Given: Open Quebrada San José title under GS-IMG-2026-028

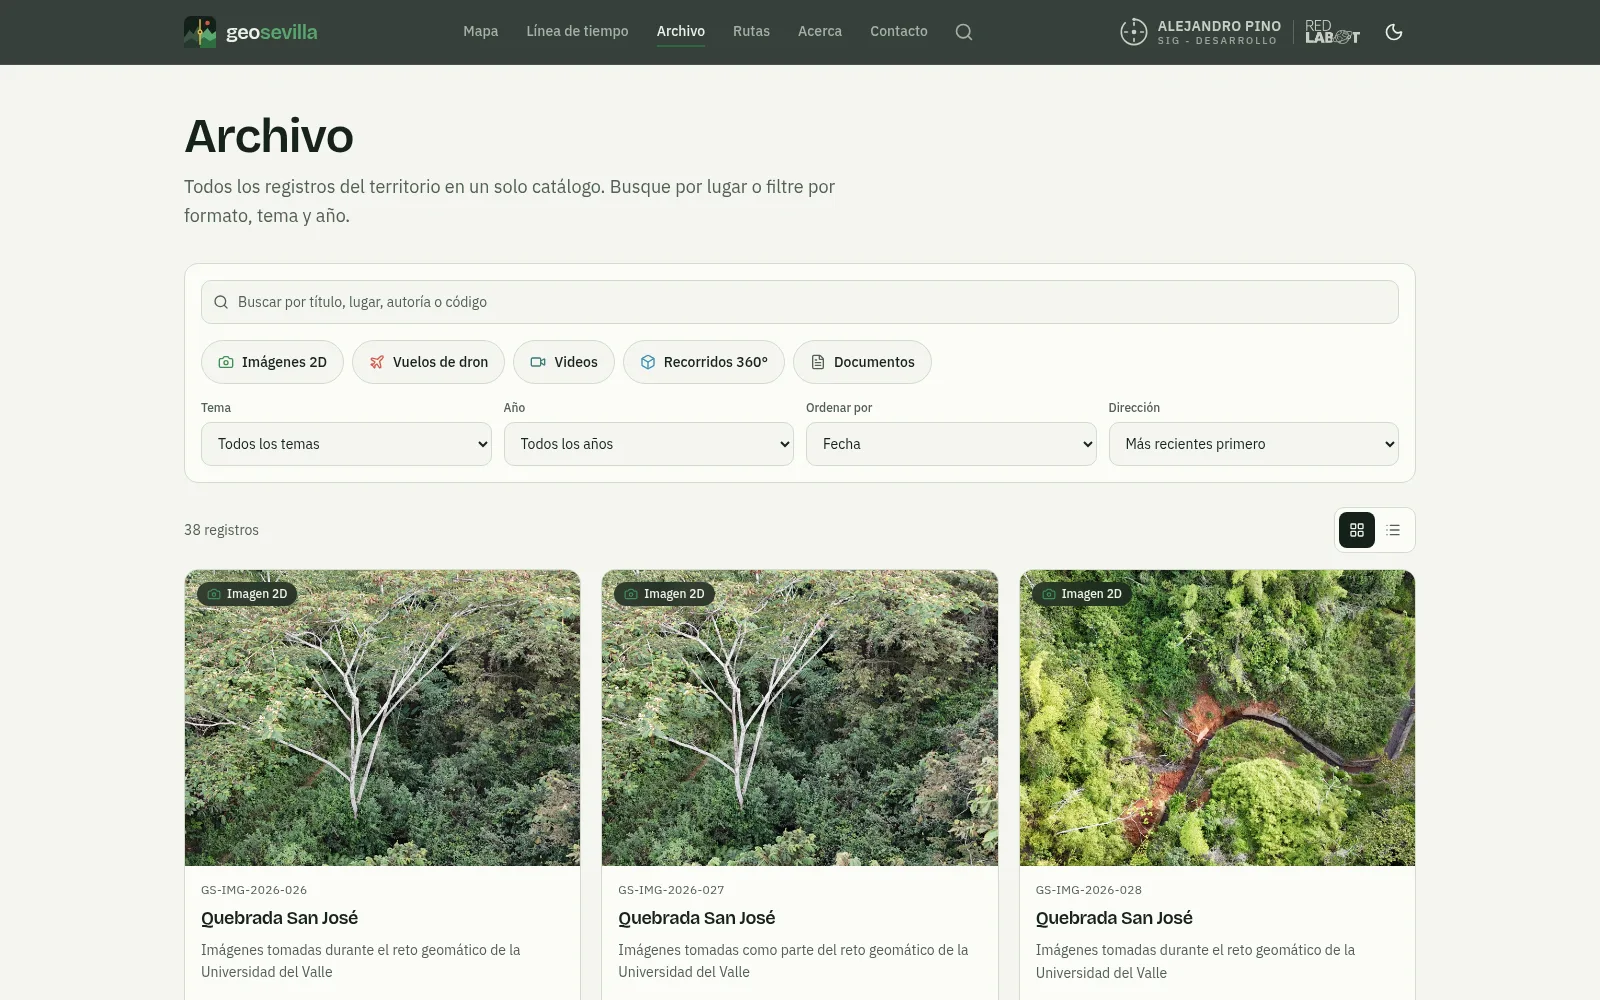Looking at the screenshot, I should click(1114, 918).
